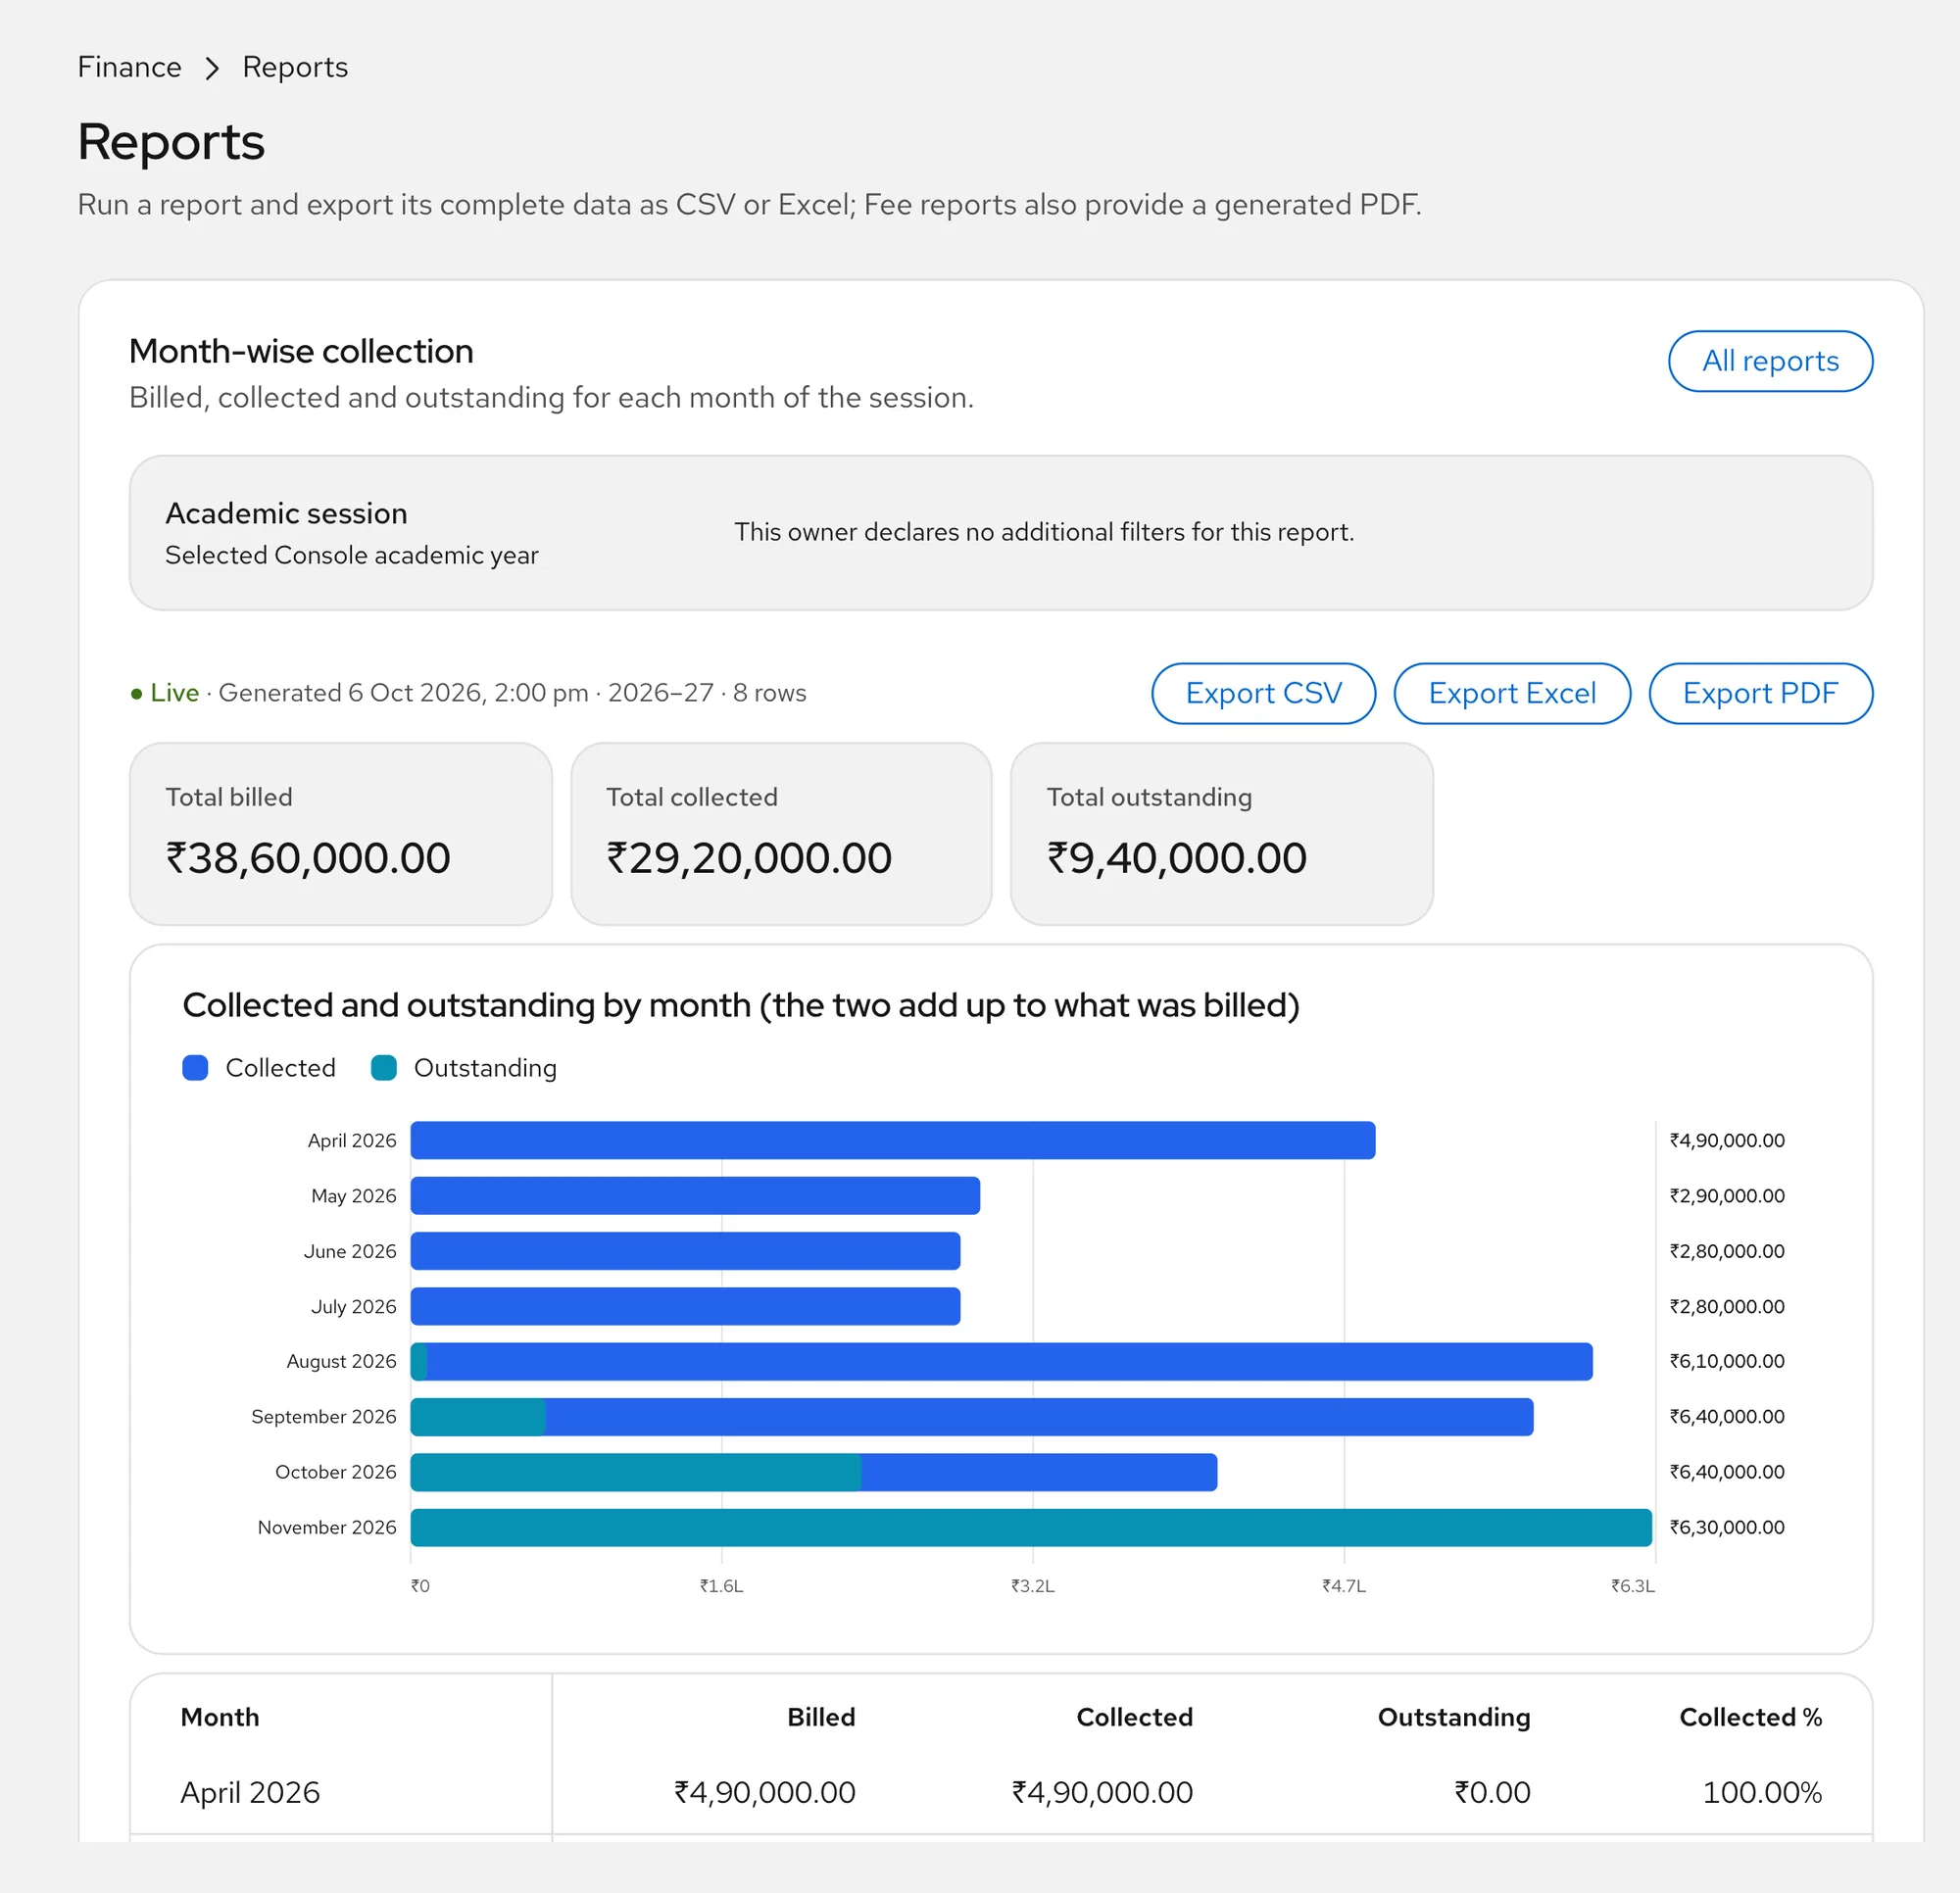Download the report with Export PDF
1960x1893 pixels.
1760,693
